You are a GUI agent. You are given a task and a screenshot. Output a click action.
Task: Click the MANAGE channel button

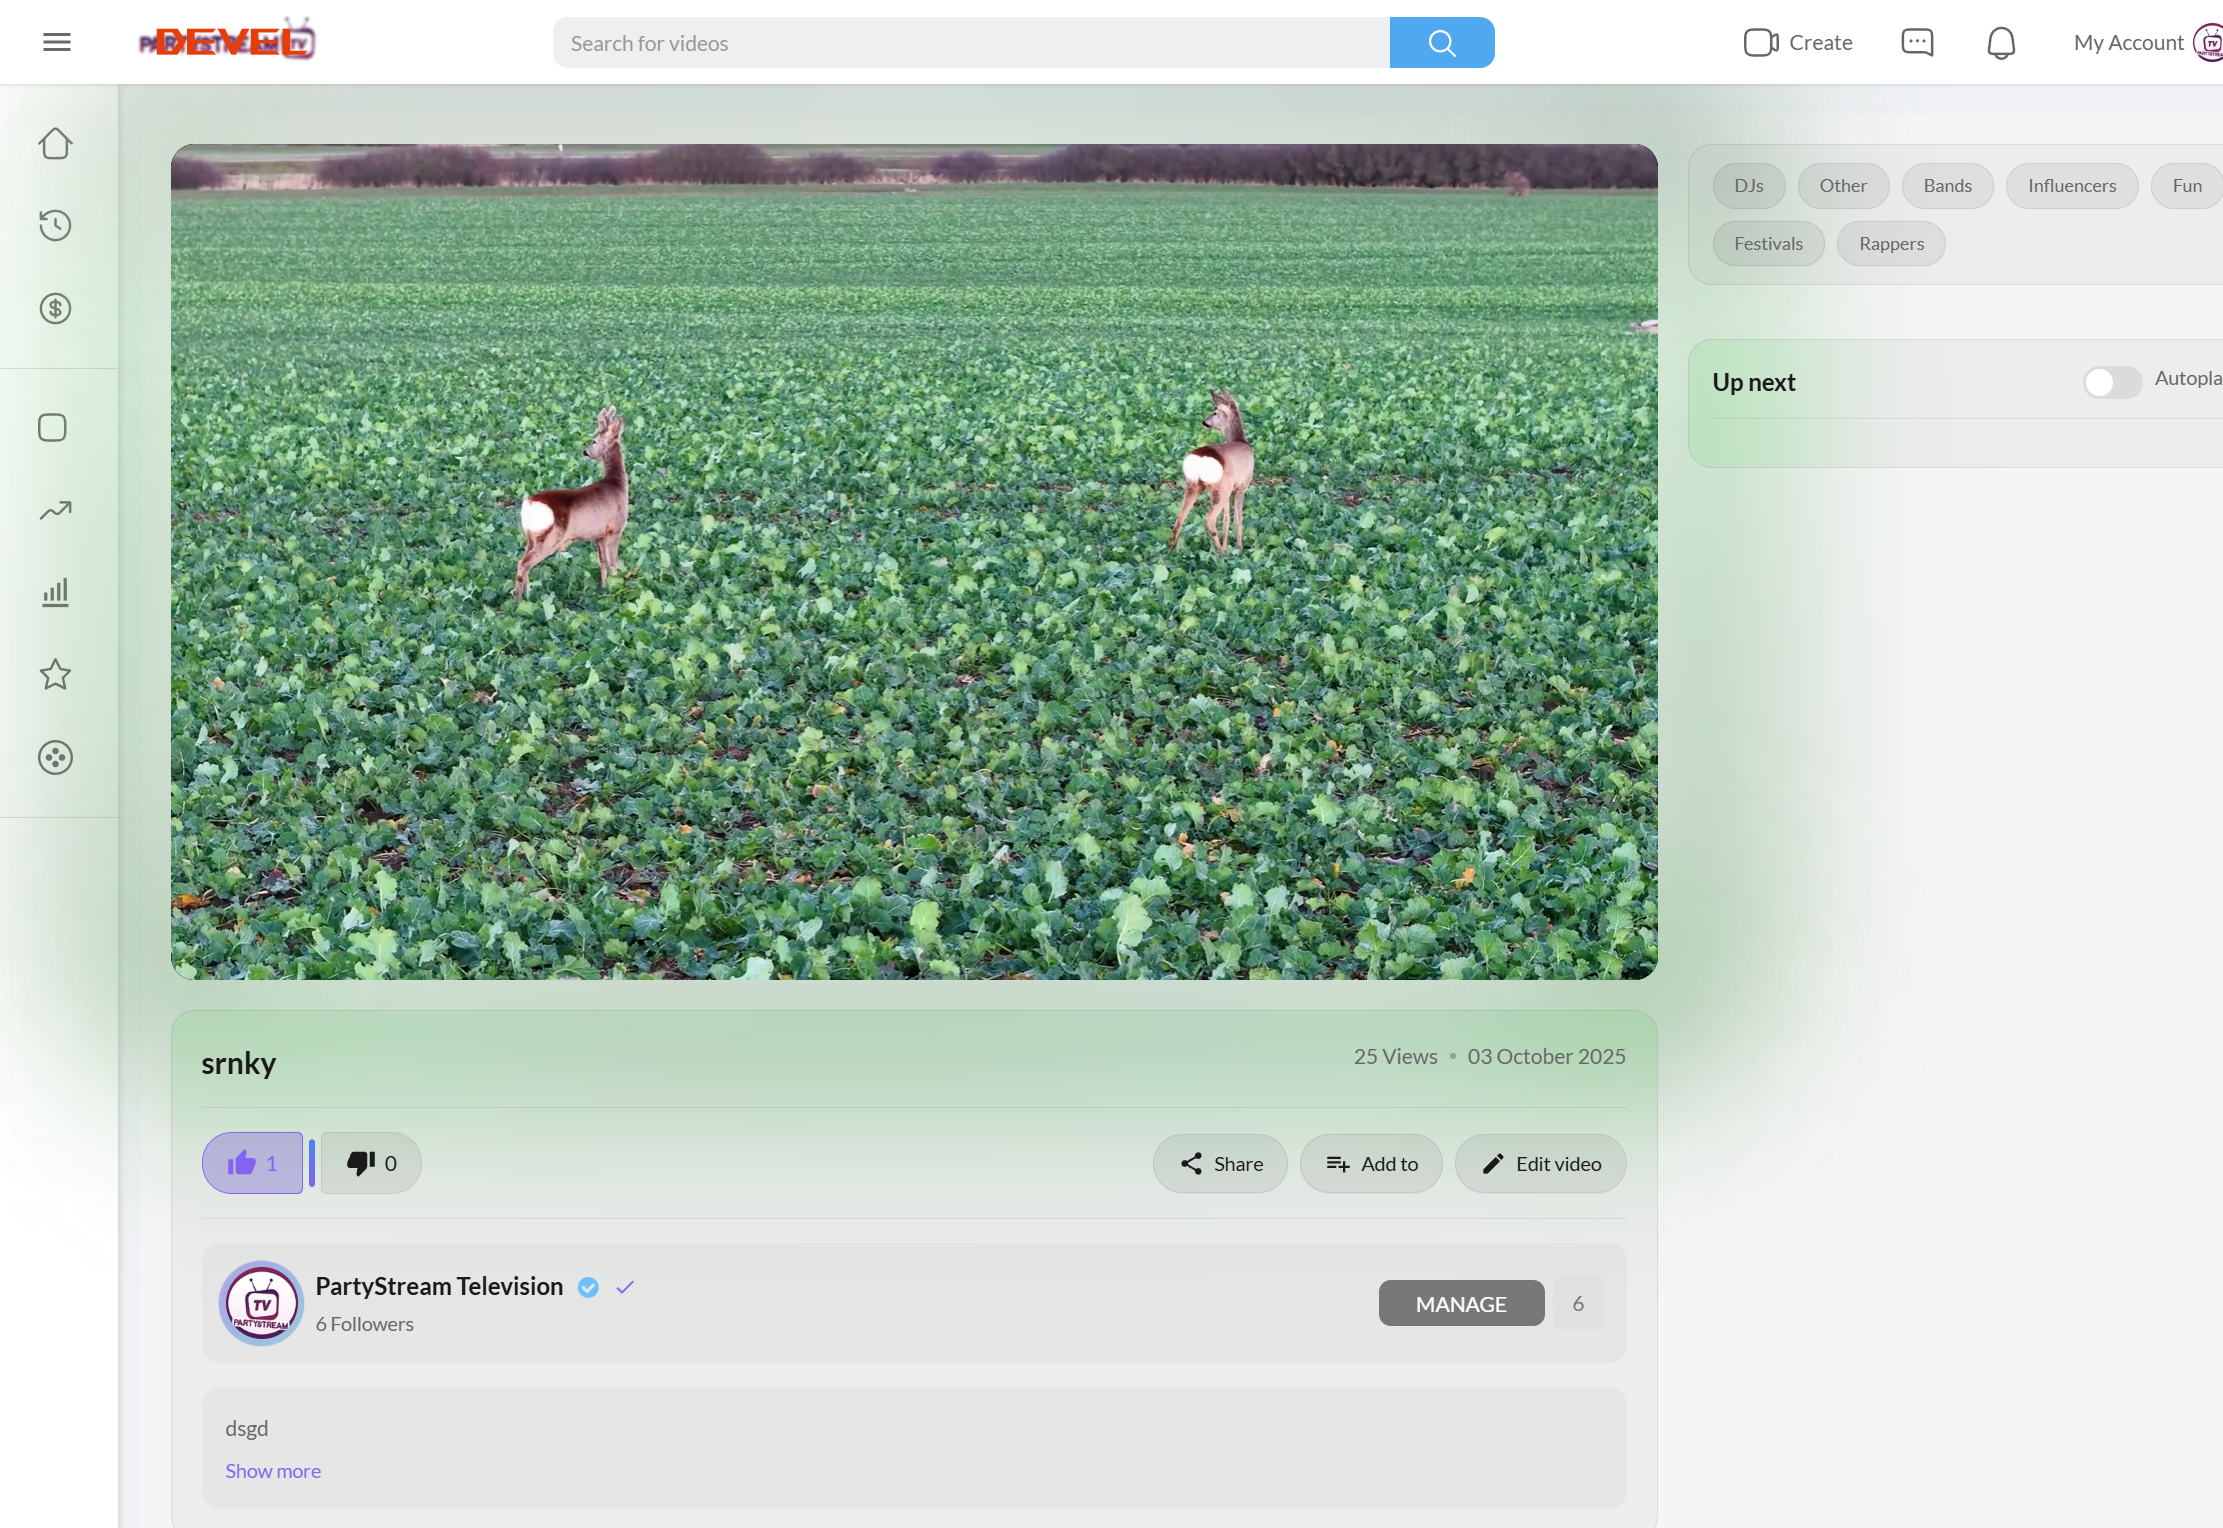[x=1461, y=1304]
